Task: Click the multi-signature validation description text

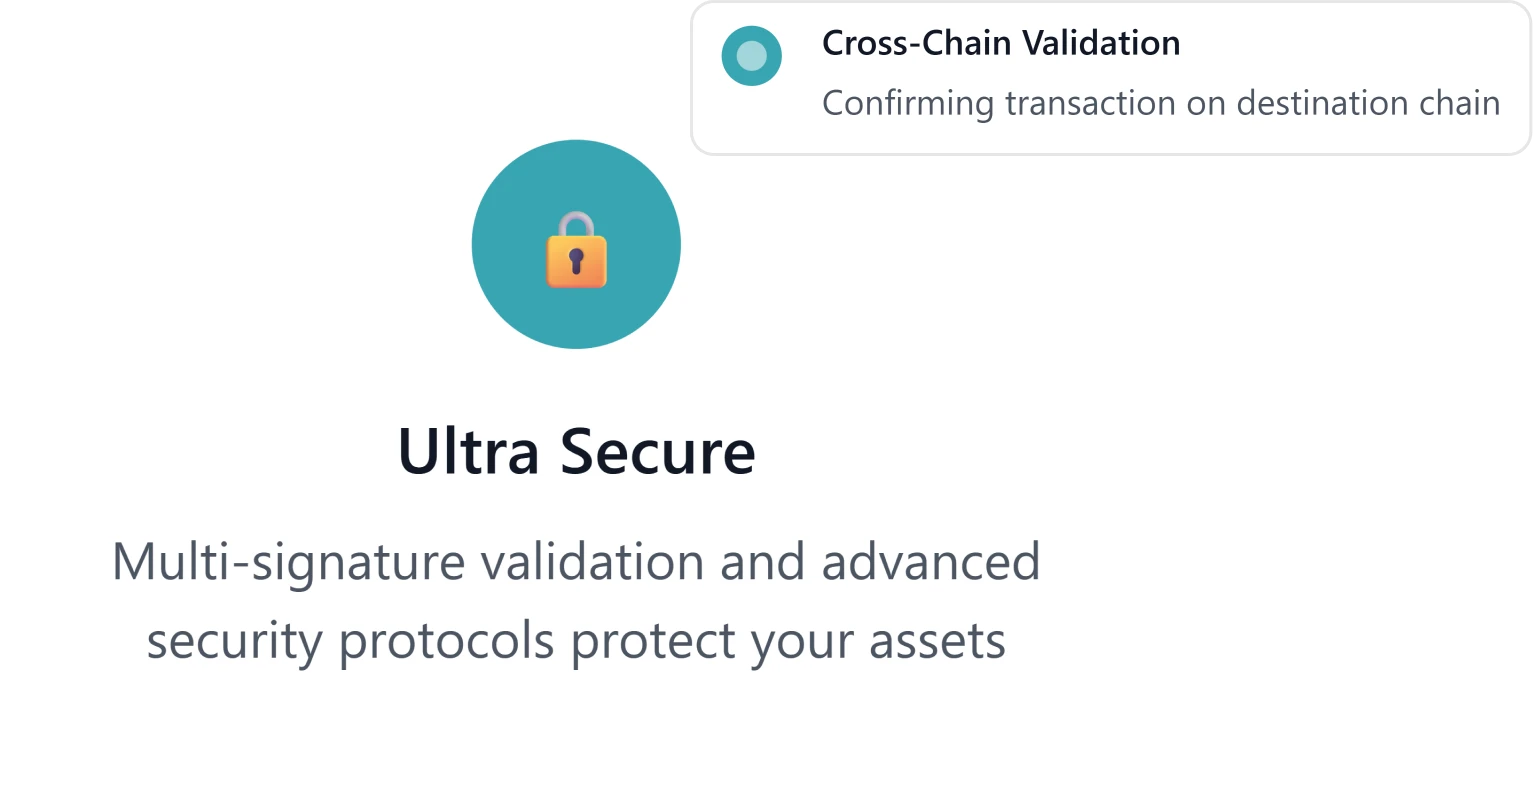Action: coord(577,600)
